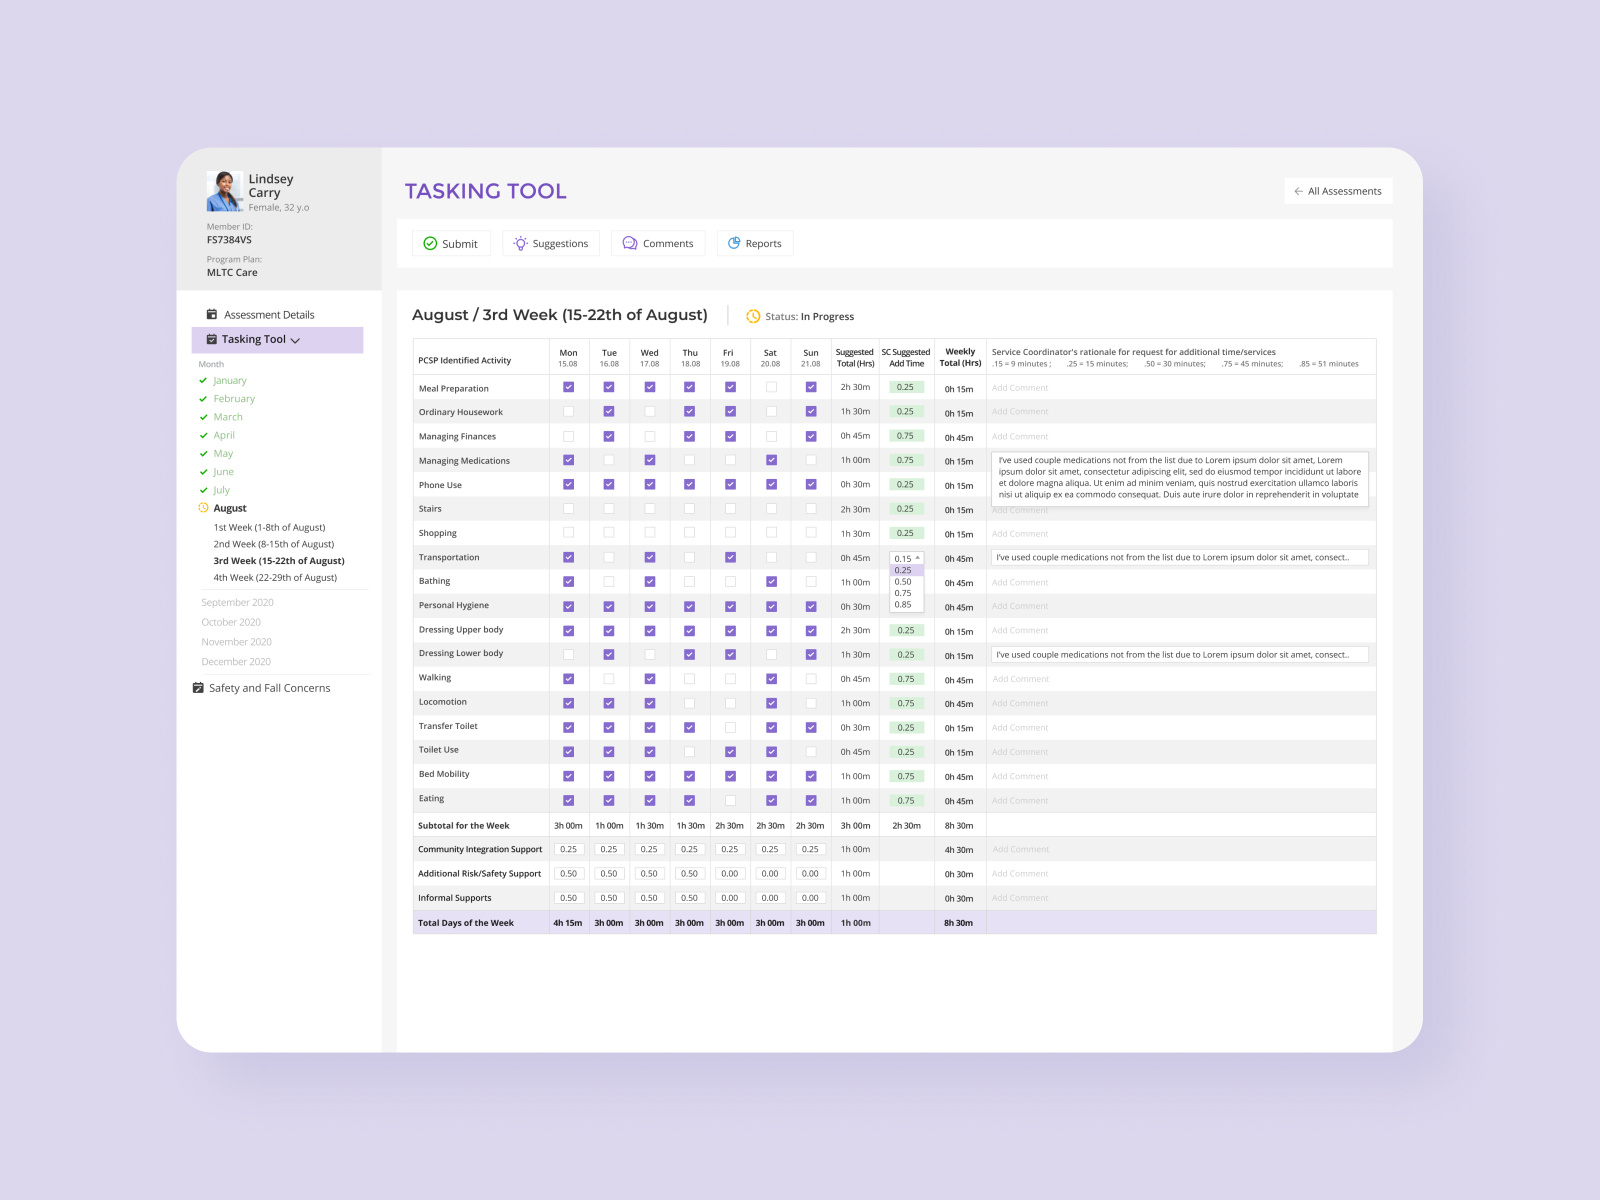The image size is (1600, 1200).
Task: Click the All Assessments back link
Action: point(1338,191)
